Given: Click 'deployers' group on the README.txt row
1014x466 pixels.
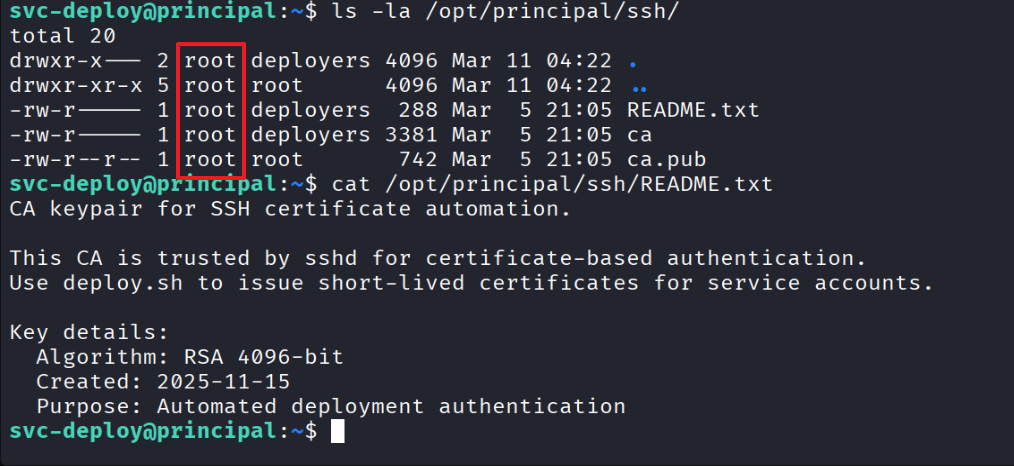Looking at the screenshot, I should pos(310,110).
